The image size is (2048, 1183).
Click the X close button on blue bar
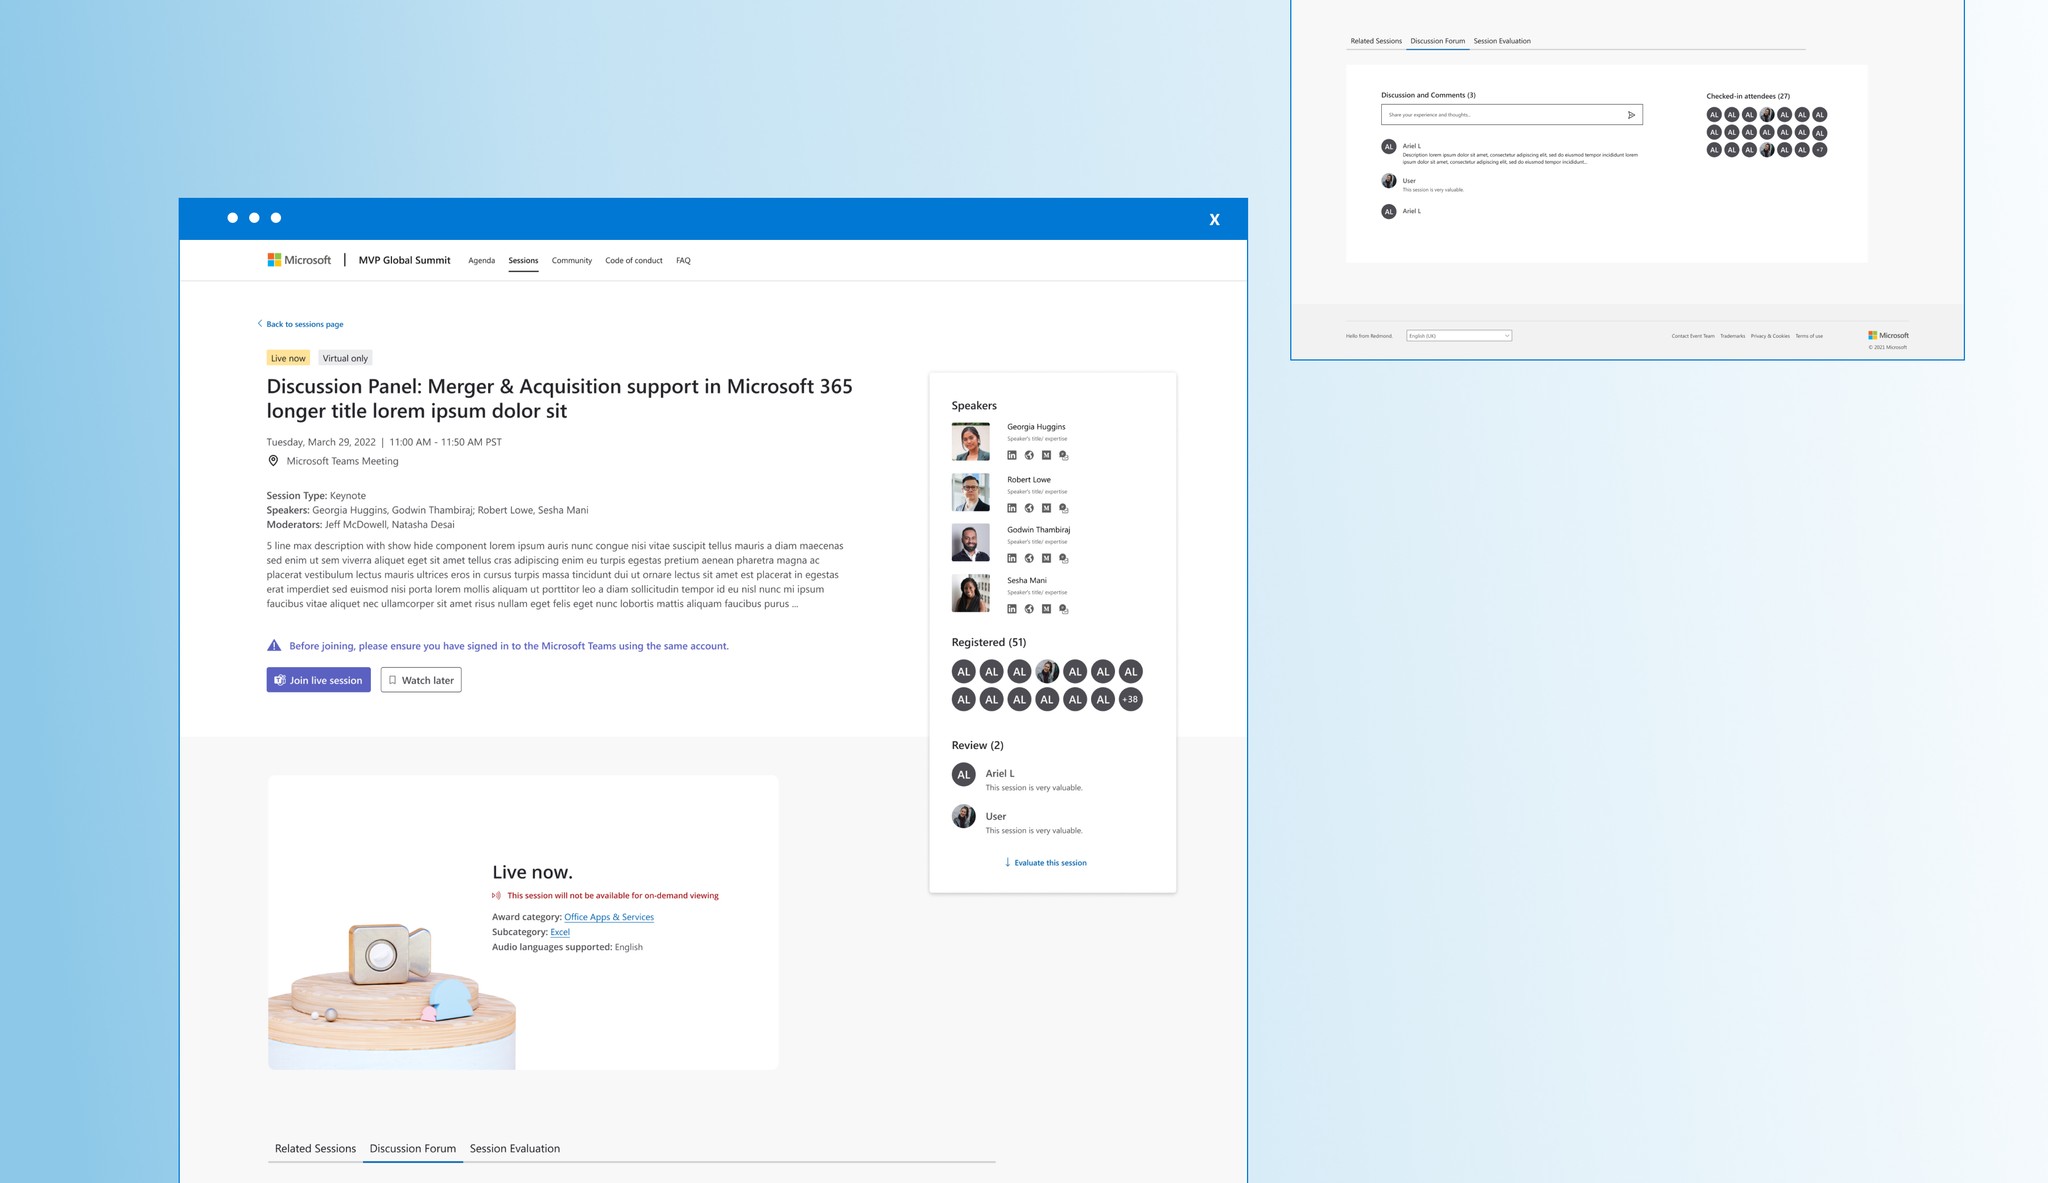tap(1214, 220)
